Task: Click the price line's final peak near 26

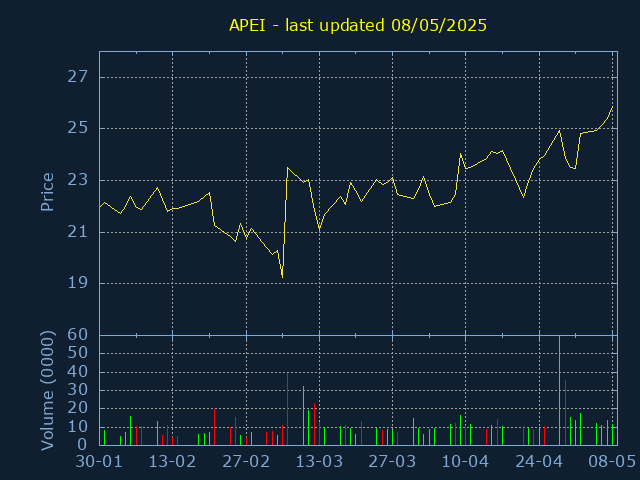Action: tap(612, 107)
